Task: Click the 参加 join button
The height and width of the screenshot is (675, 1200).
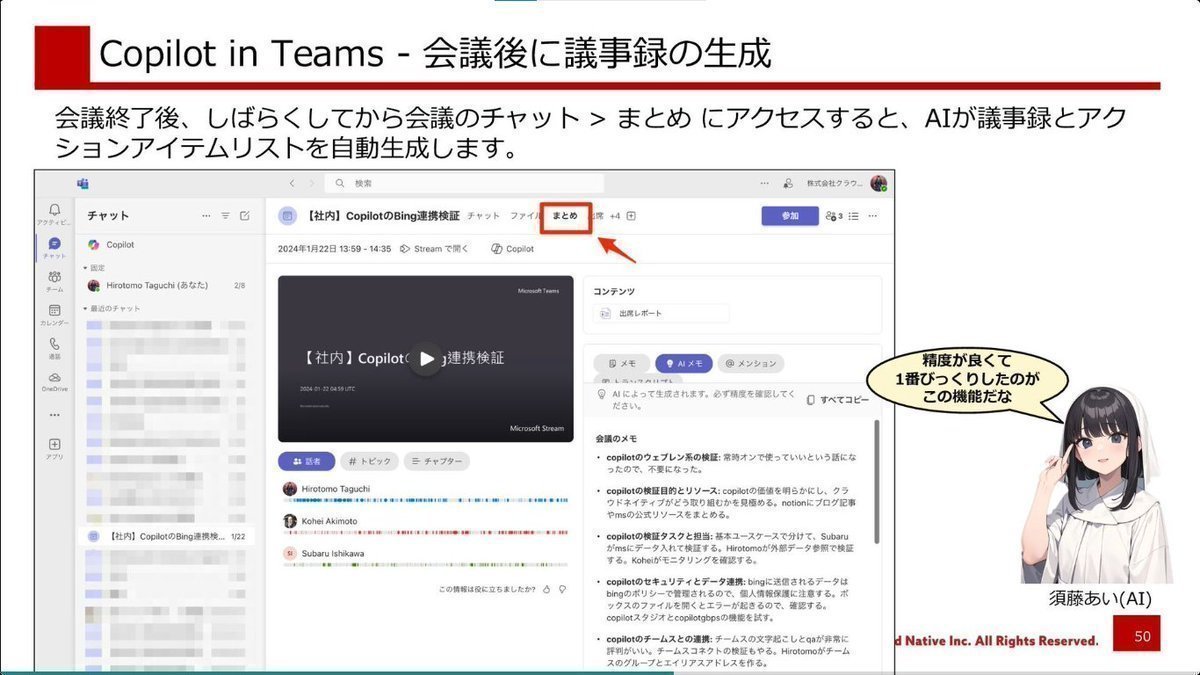Action: (790, 215)
